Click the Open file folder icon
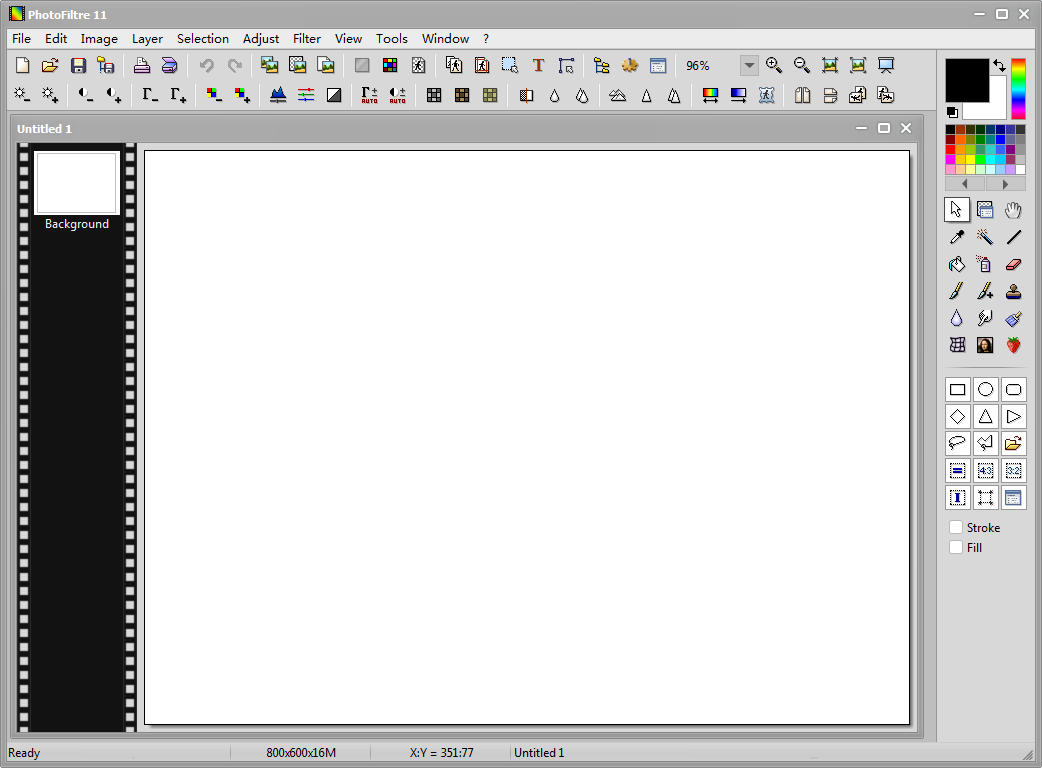This screenshot has width=1042, height=768. point(50,65)
